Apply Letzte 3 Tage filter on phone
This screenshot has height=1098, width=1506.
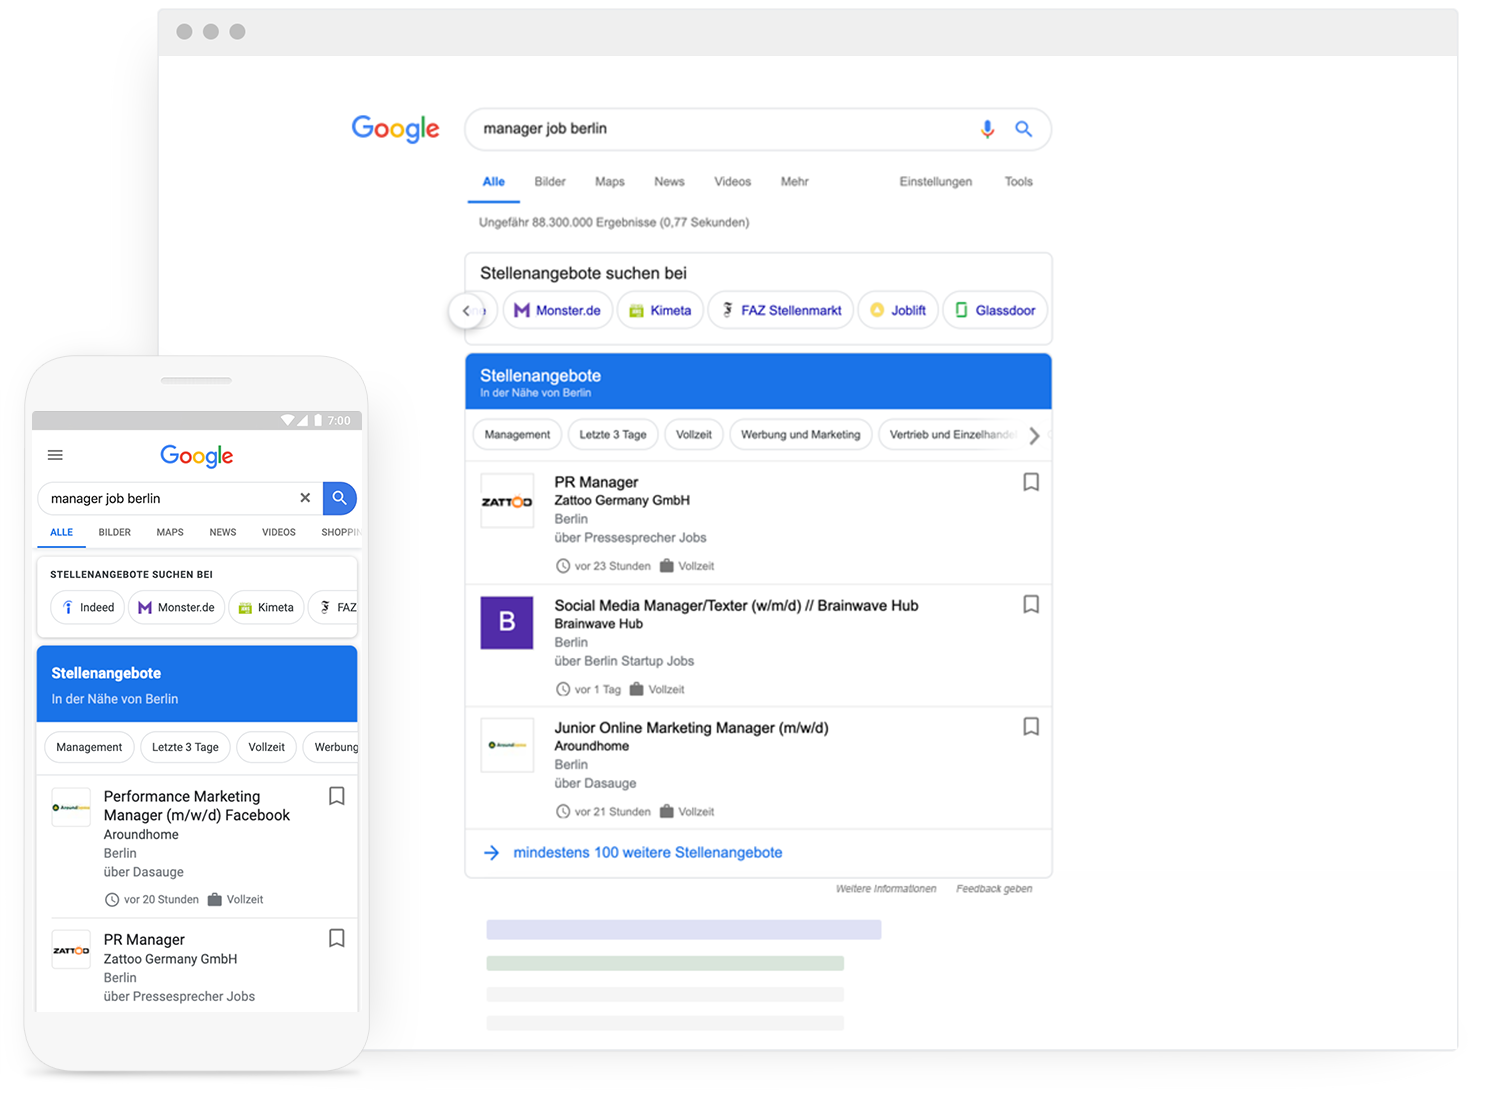coord(185,747)
